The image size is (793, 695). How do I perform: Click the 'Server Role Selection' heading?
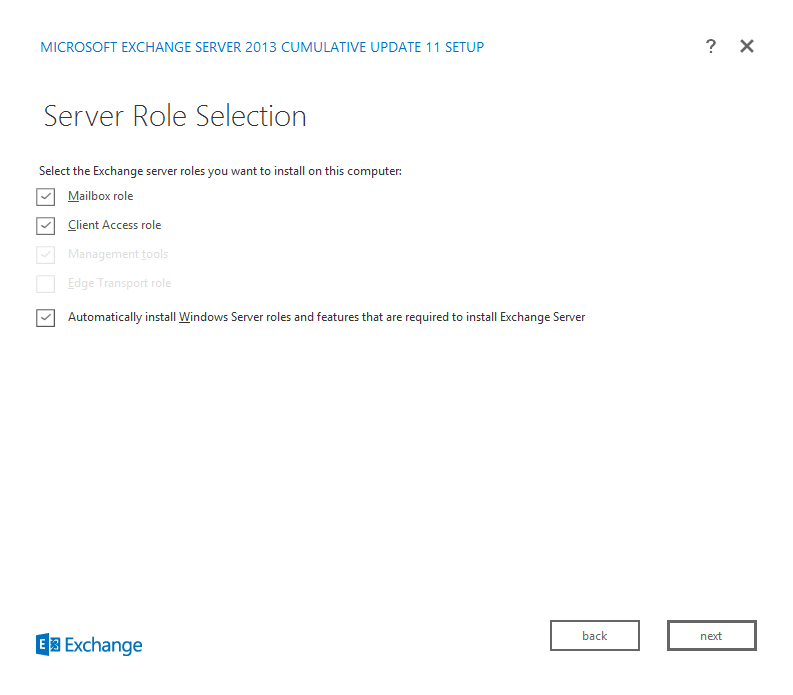coord(175,116)
